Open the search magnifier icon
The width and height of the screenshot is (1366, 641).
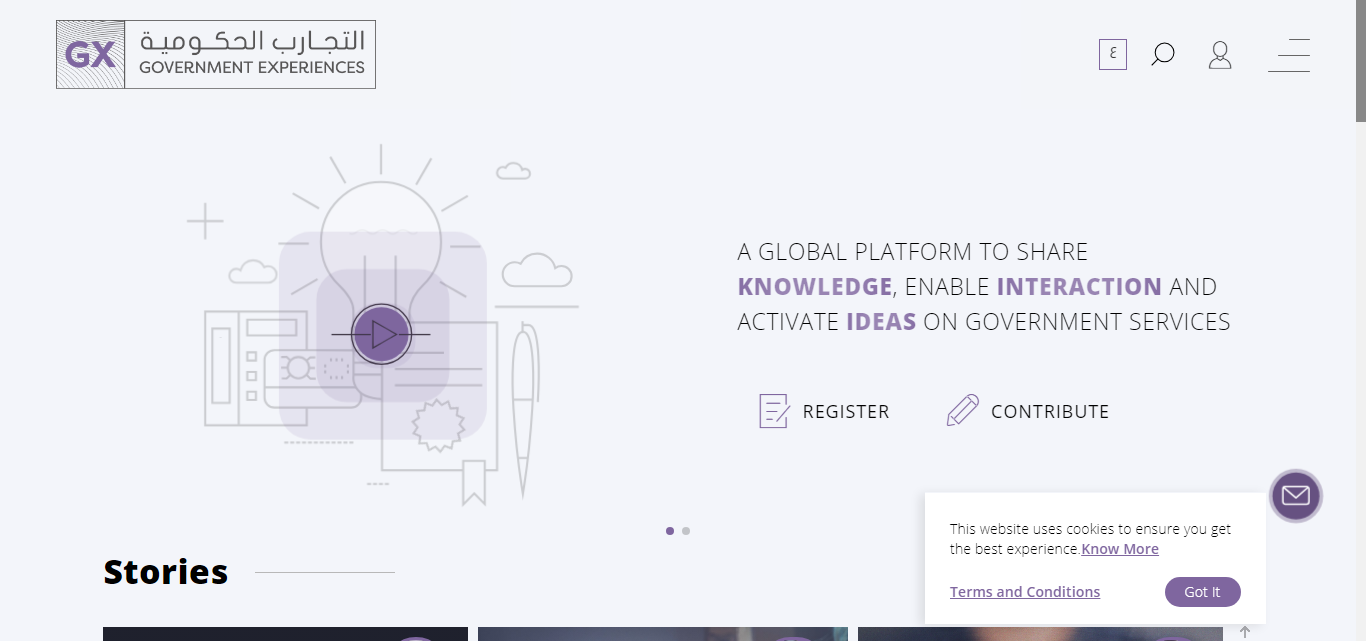click(x=1162, y=54)
